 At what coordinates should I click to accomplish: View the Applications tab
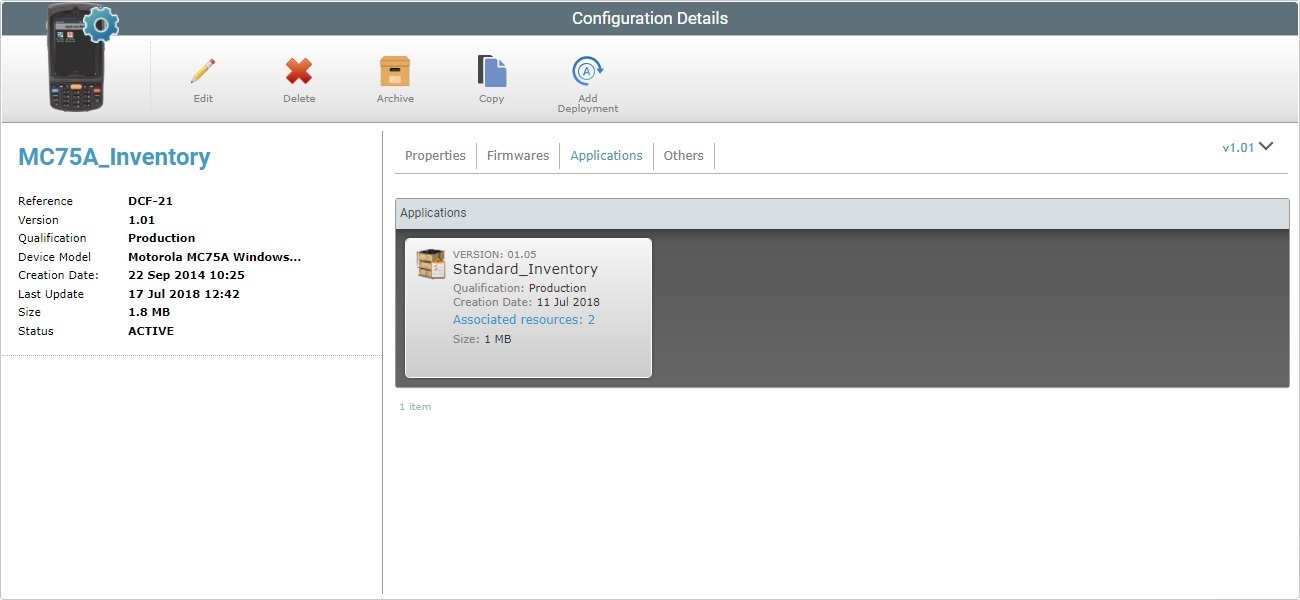coord(606,155)
